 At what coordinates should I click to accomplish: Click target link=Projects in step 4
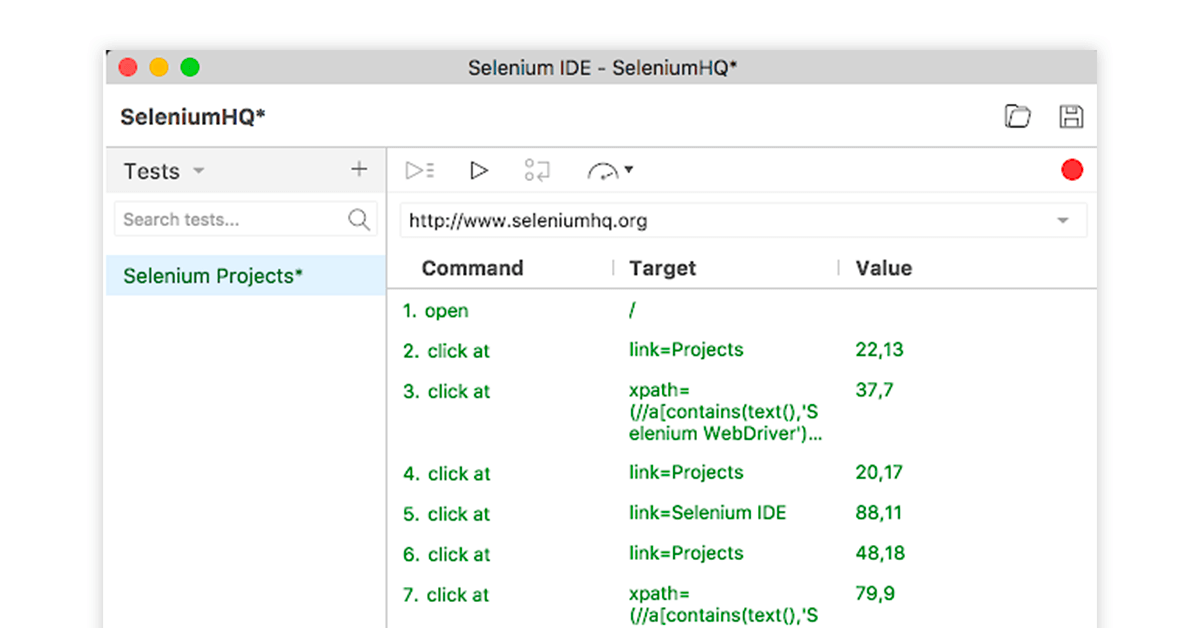[686, 472]
